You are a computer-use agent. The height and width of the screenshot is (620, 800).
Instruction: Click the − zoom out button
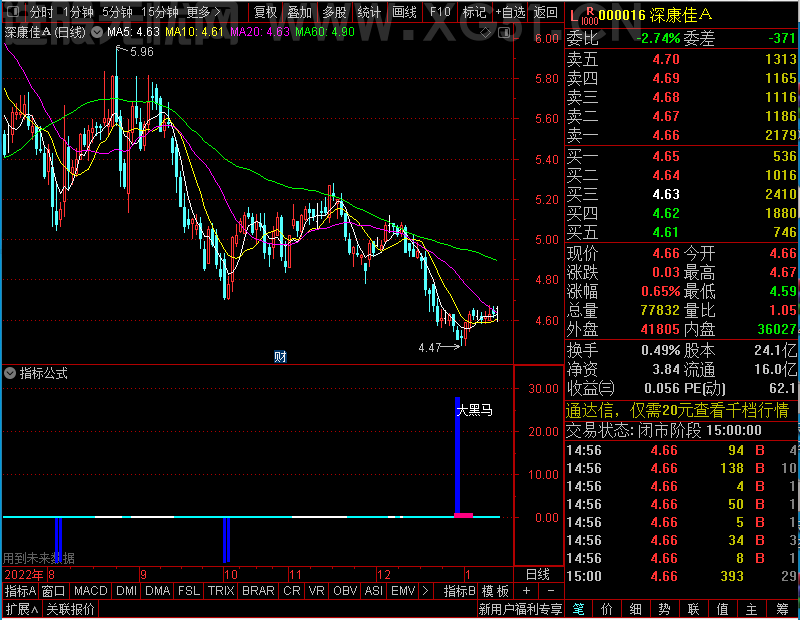coord(551,591)
